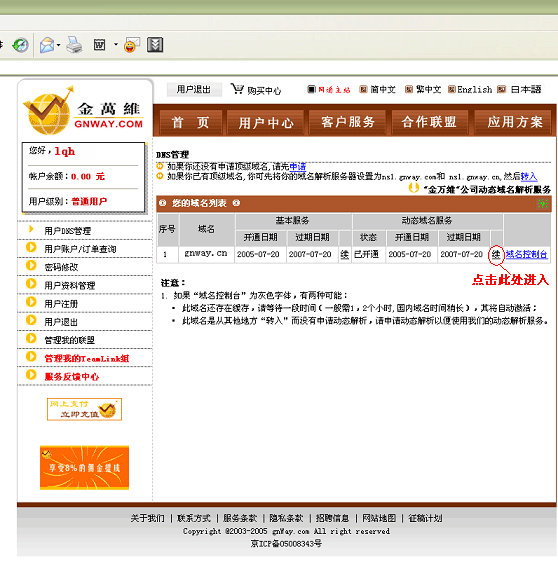Click the 金万维 dynamic DNS service text

(487, 189)
